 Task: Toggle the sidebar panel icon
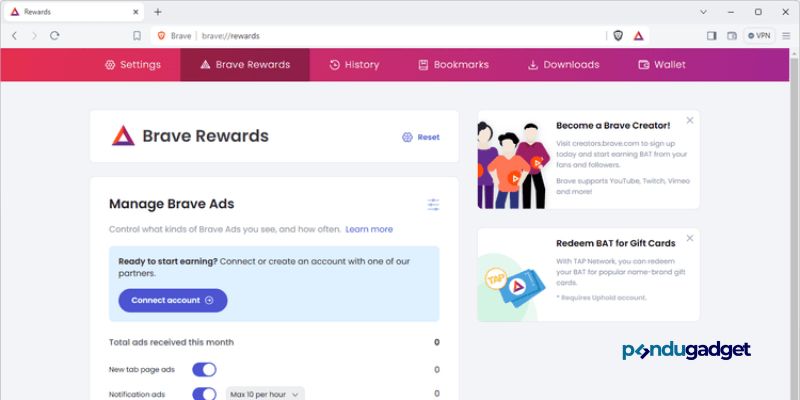pyautogui.click(x=711, y=36)
